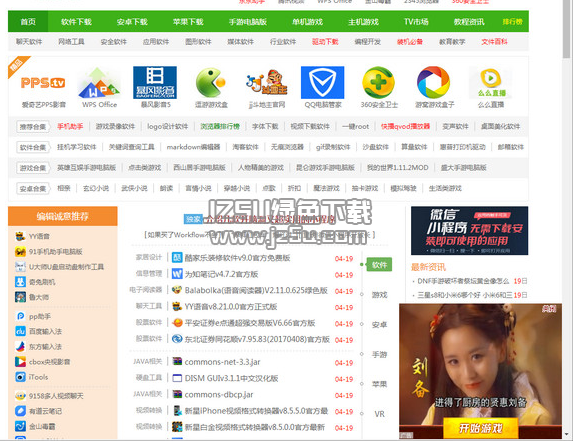This screenshot has height=444, width=577.
Task: Open the 武侠小说 link
Action: (x=134, y=188)
